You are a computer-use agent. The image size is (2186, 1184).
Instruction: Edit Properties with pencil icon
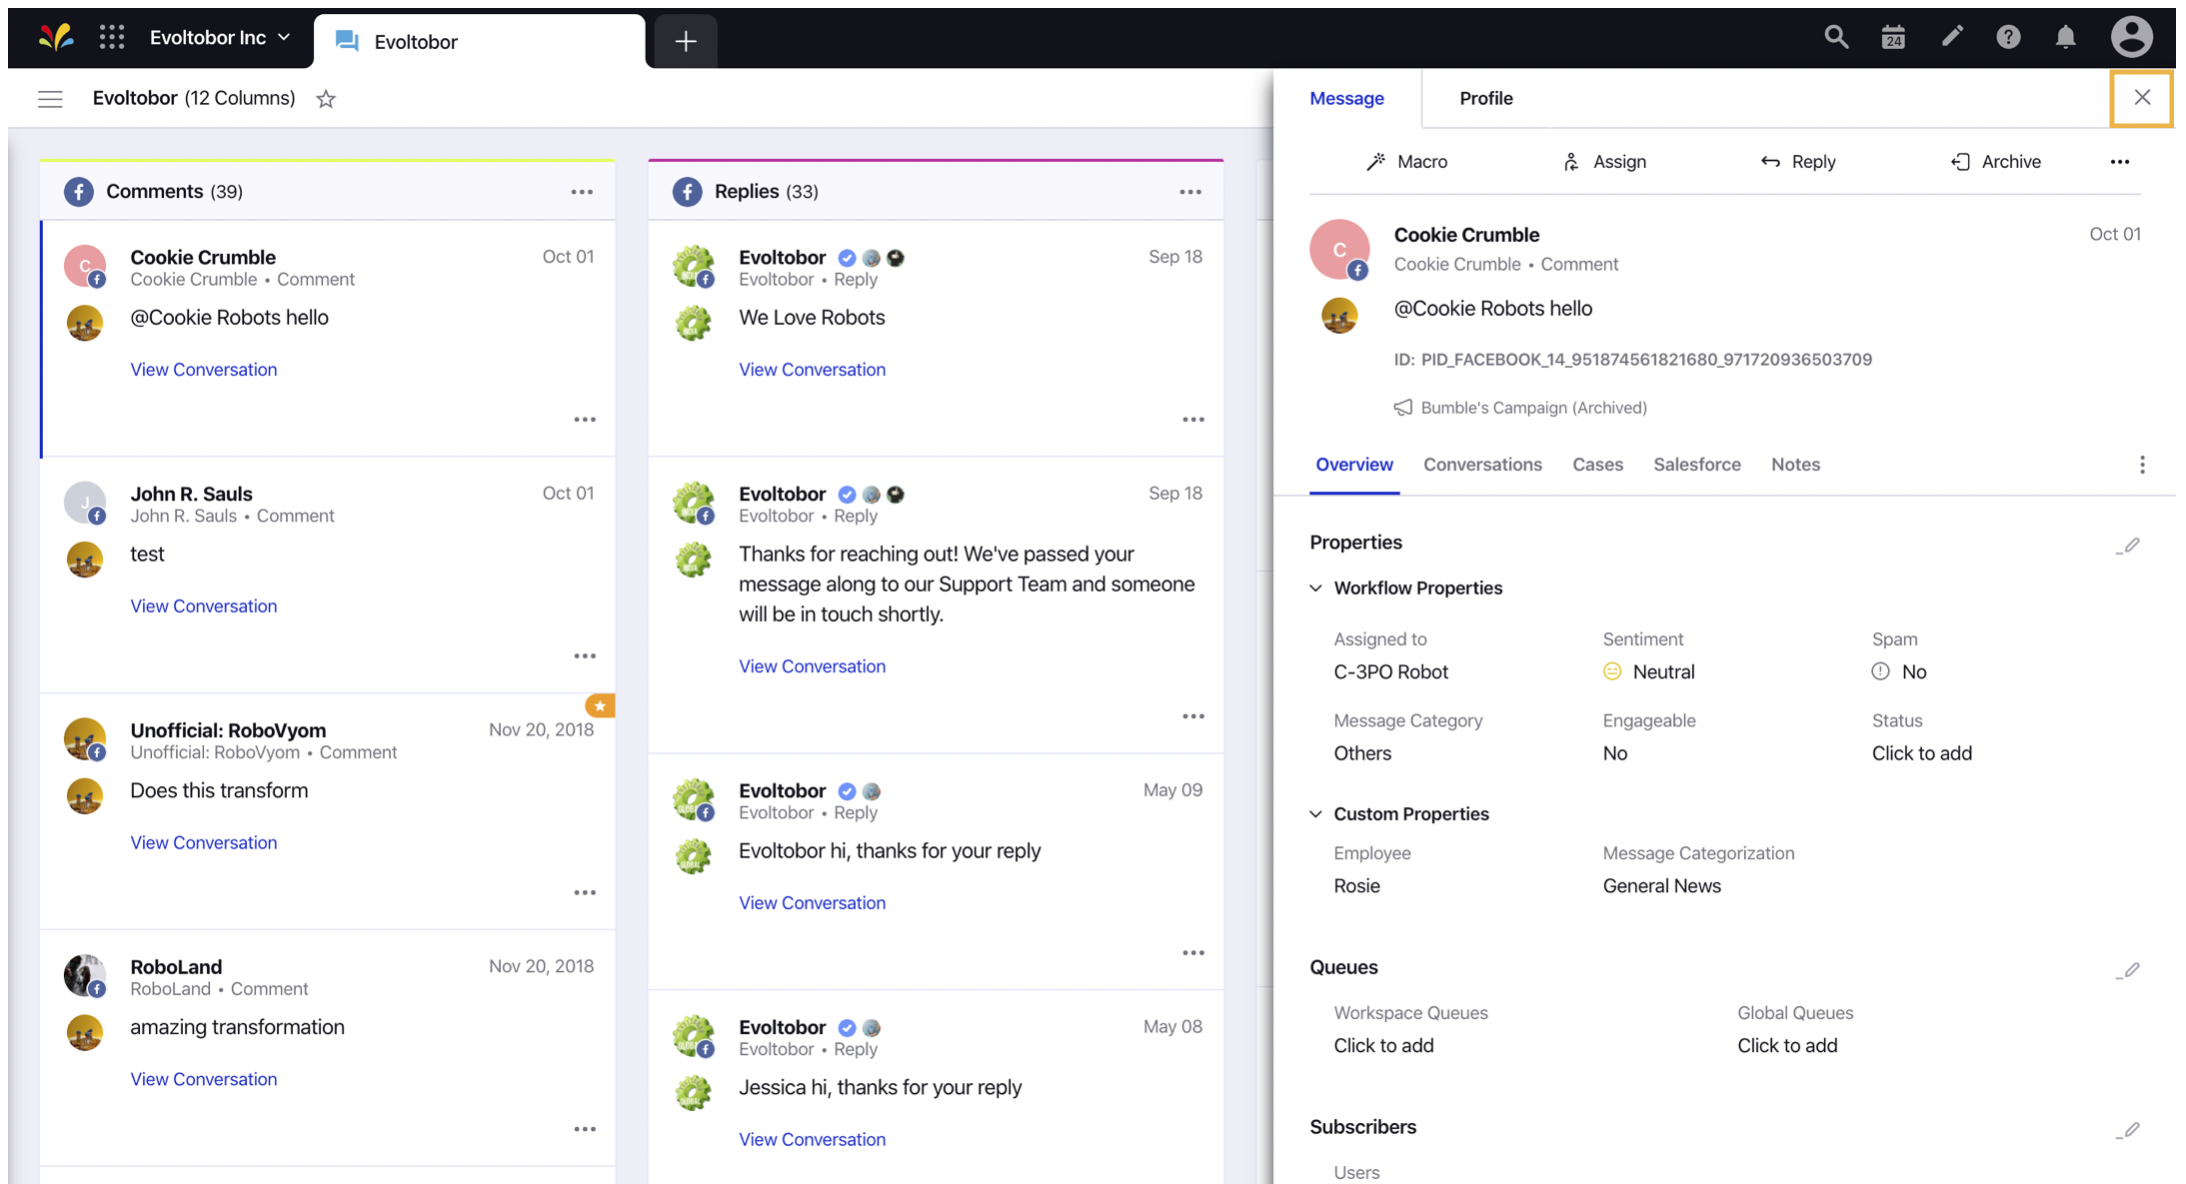tap(2128, 545)
